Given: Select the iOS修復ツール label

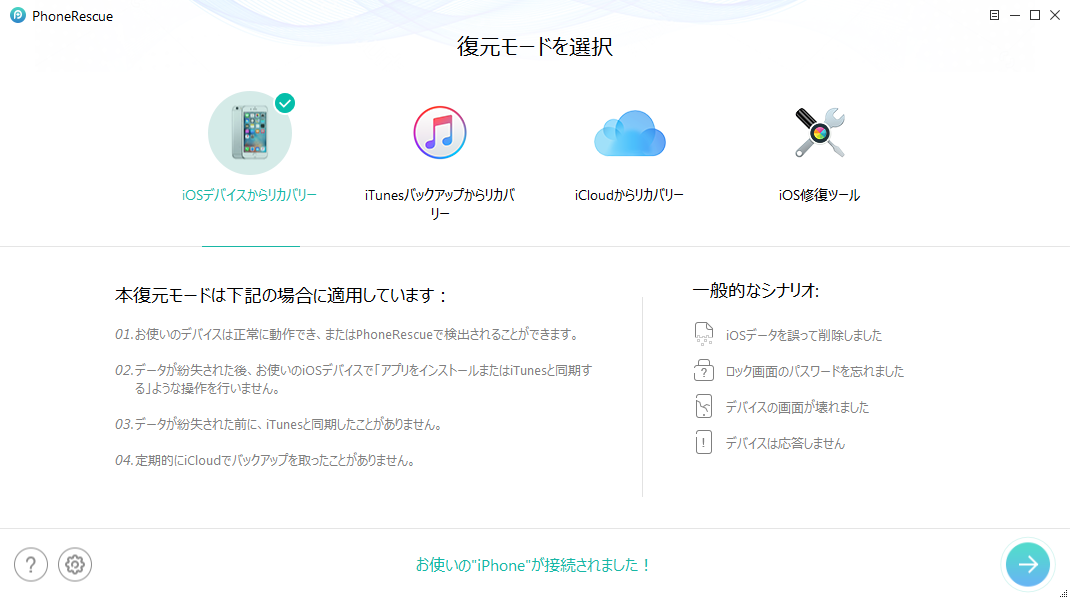Looking at the screenshot, I should tap(820, 195).
